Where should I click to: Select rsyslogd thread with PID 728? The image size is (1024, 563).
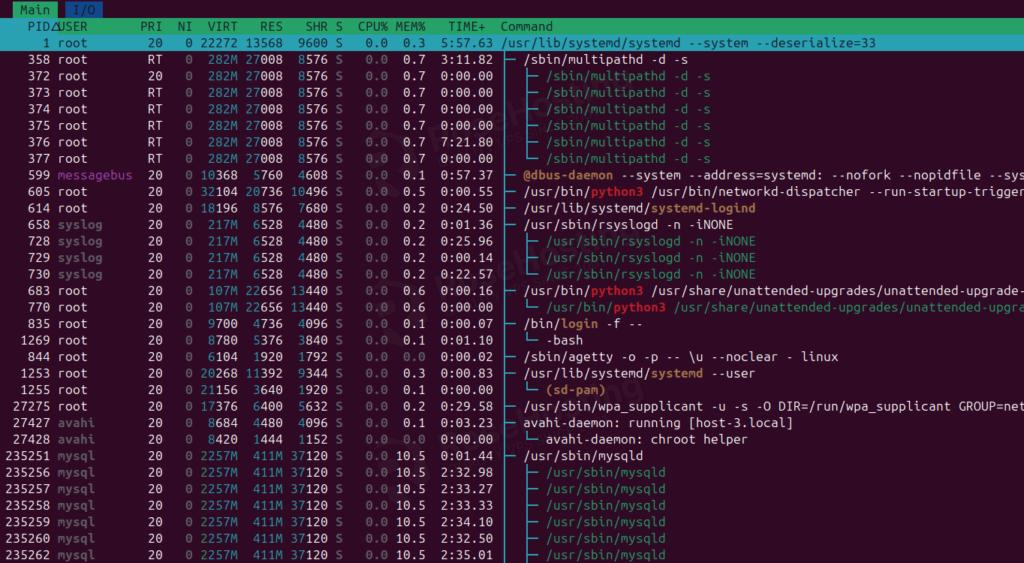512,241
